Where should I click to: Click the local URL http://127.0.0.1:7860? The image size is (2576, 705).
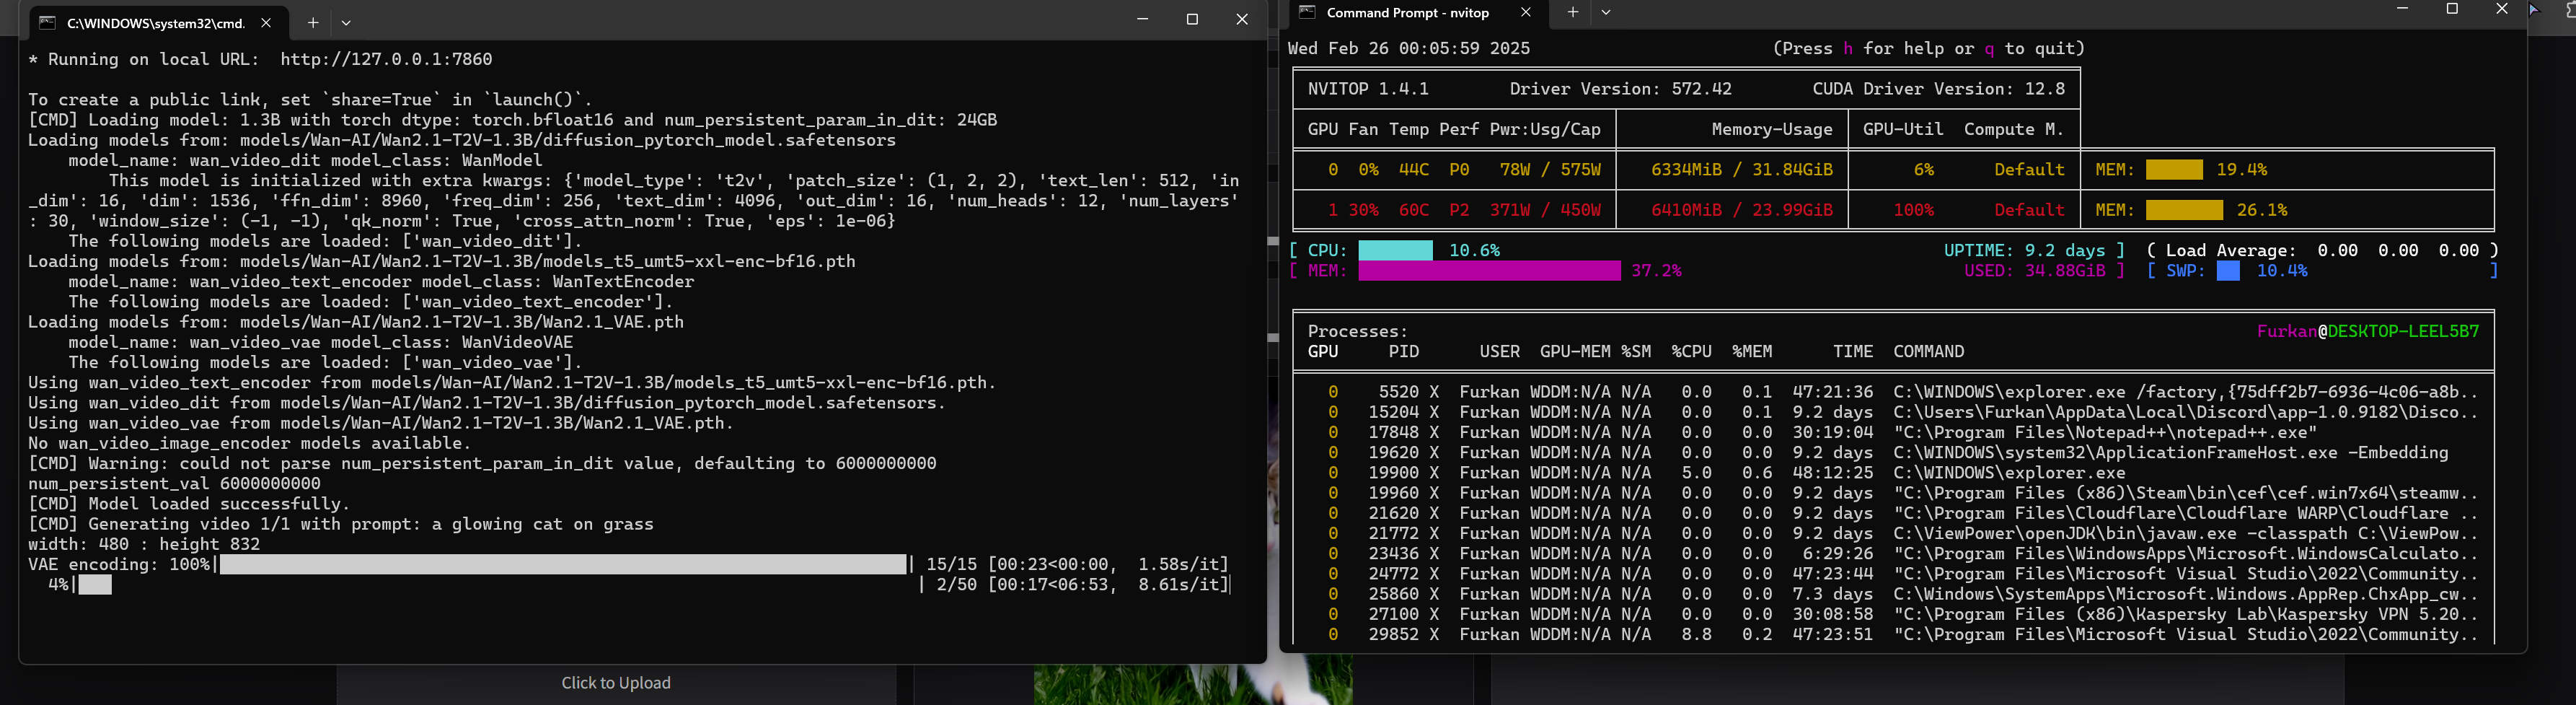pos(386,59)
